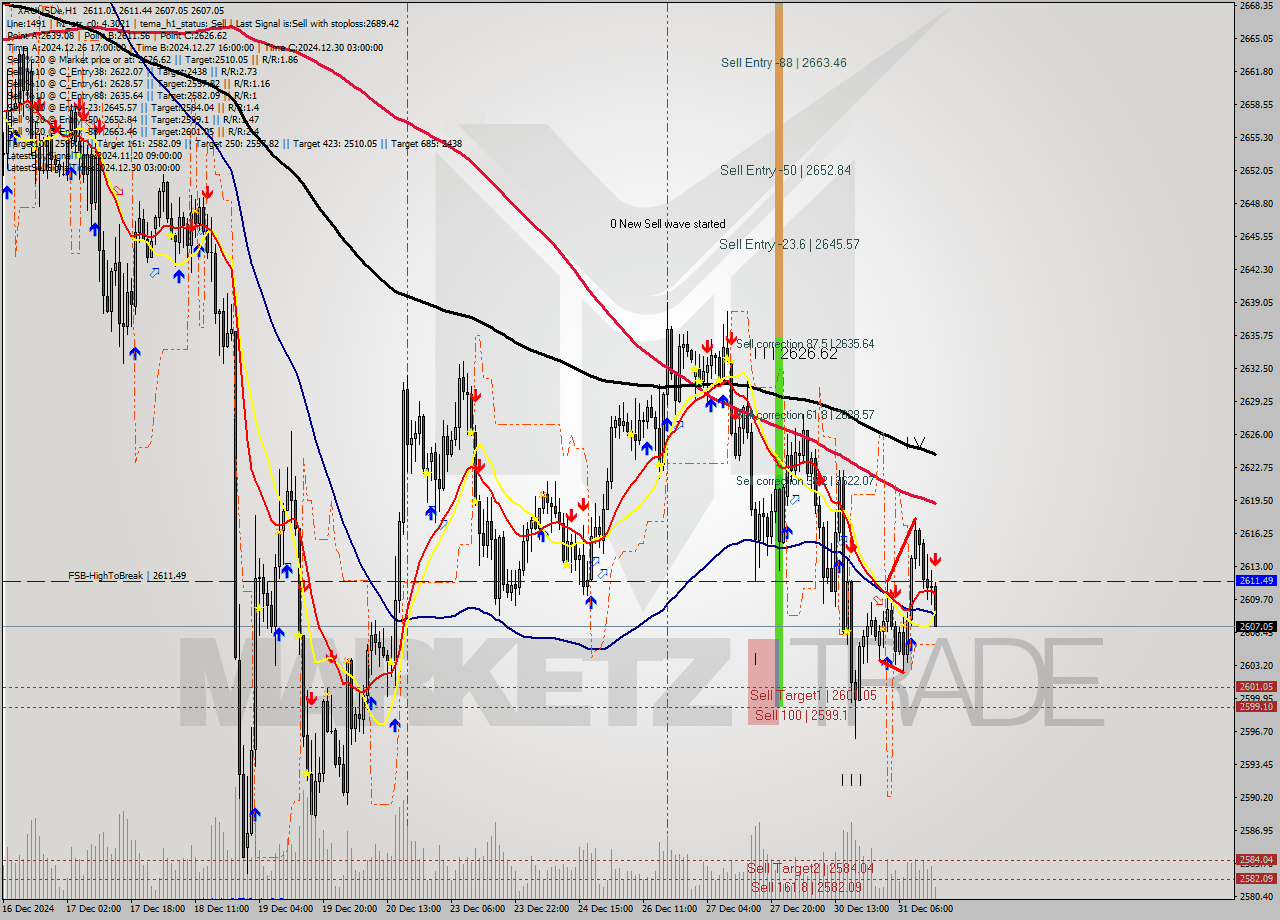Click the 2626.00 price axis value
Viewport: 1280px width, 920px height.
1256,435
